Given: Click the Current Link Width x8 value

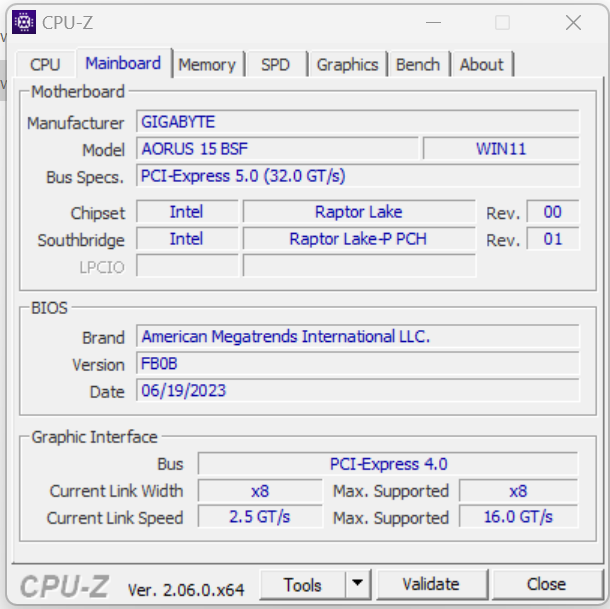Looking at the screenshot, I should pyautogui.click(x=260, y=491).
